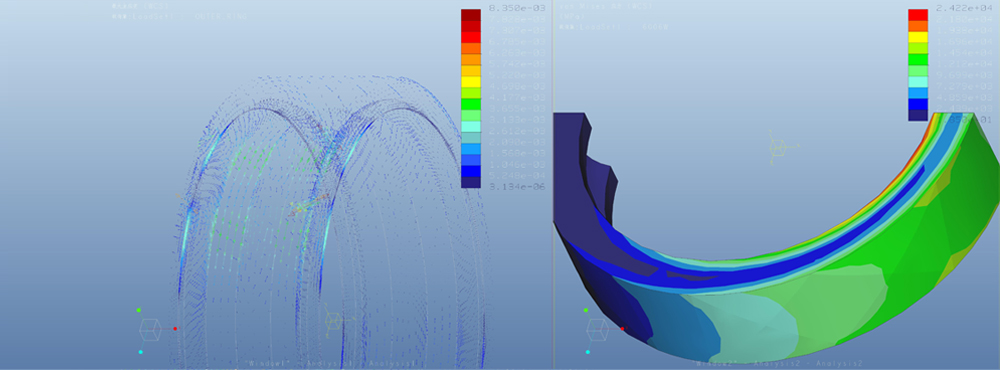1000x370 pixels.
Task: Click the Window1 Analysis label at bottom
Action: (x=331, y=364)
